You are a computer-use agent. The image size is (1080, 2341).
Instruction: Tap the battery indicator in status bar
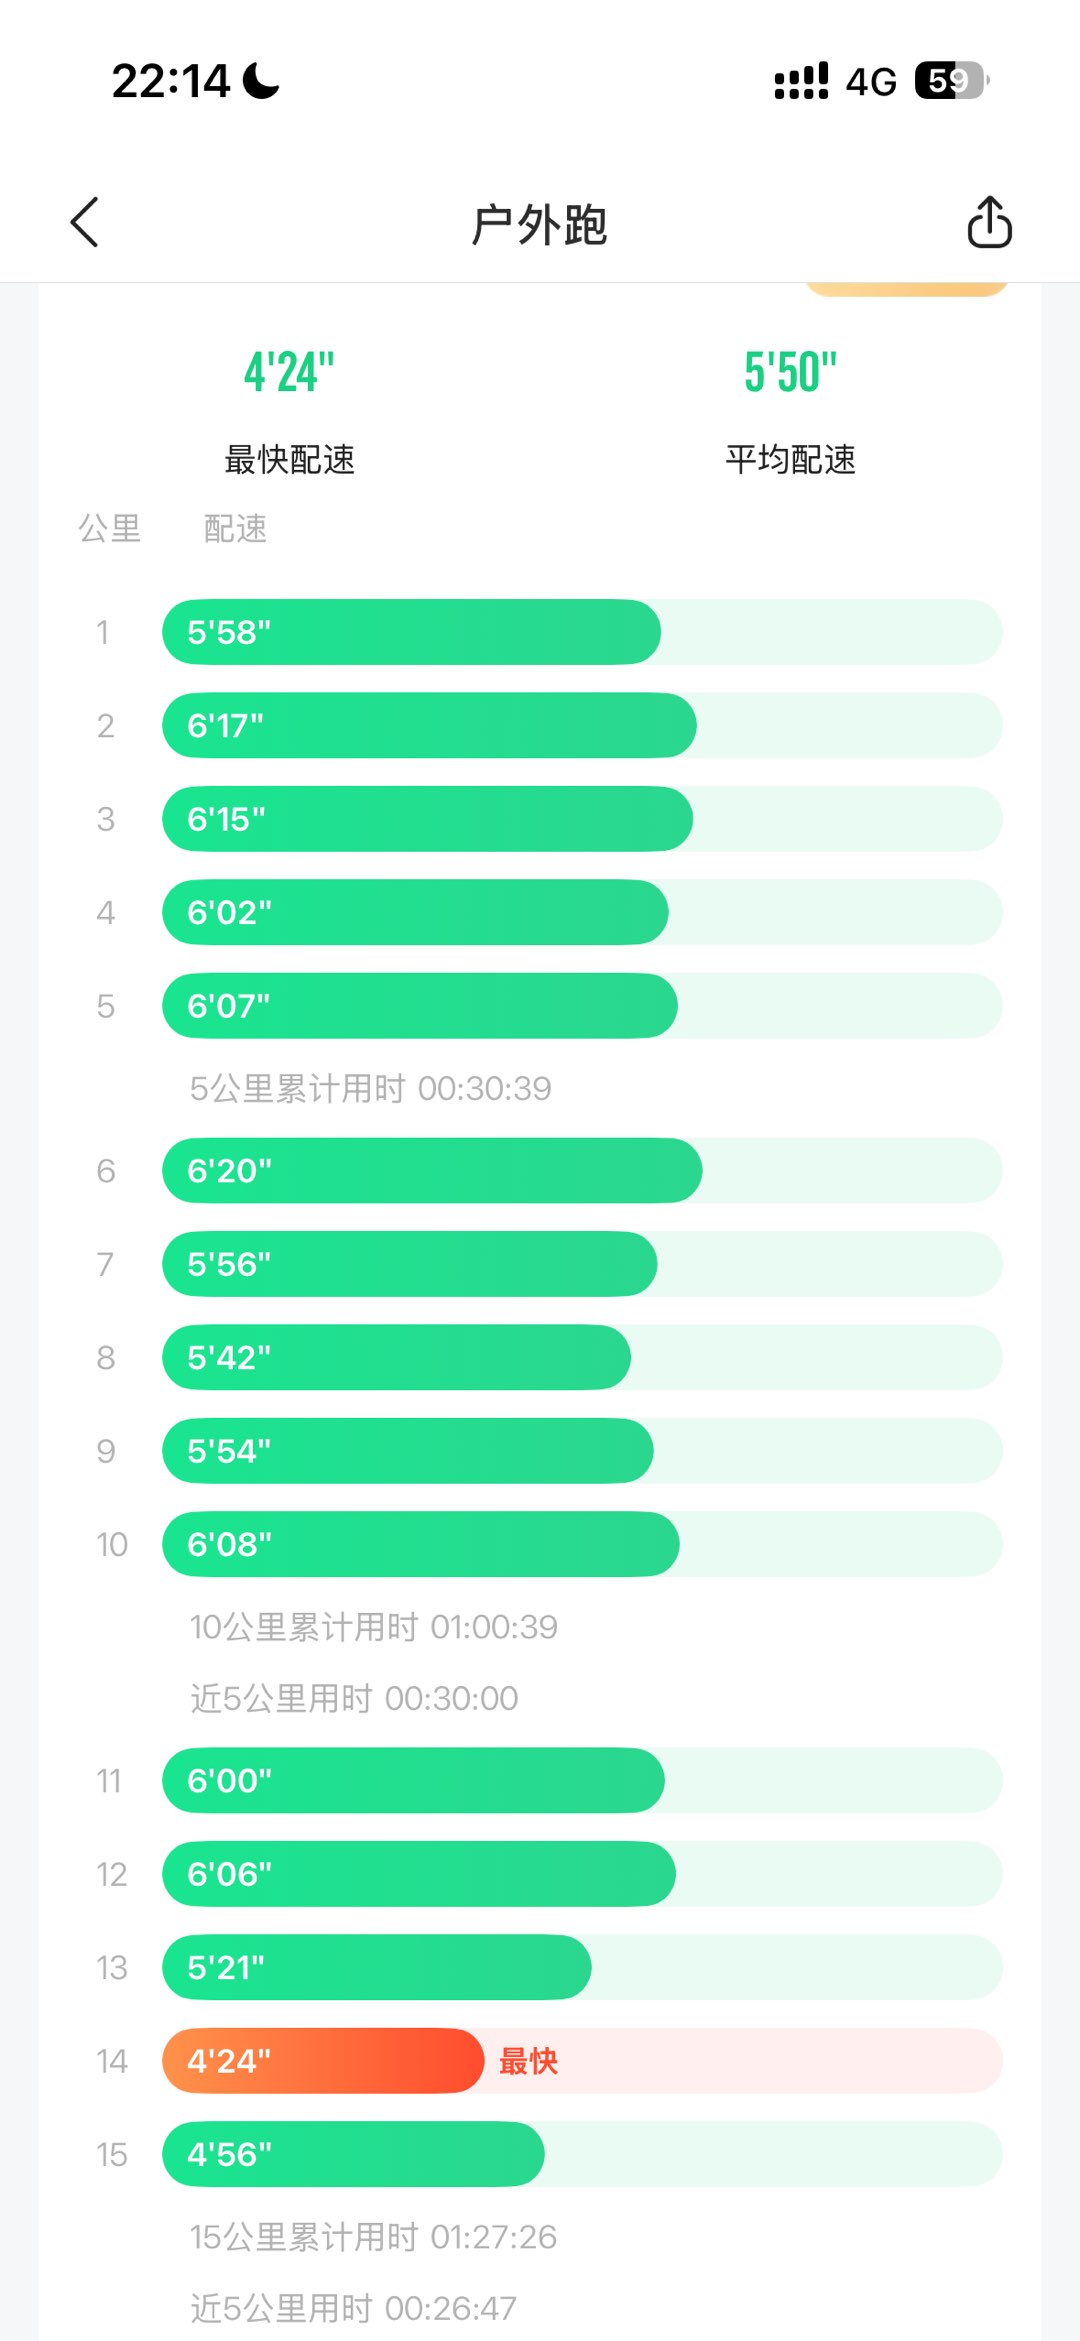950,81
